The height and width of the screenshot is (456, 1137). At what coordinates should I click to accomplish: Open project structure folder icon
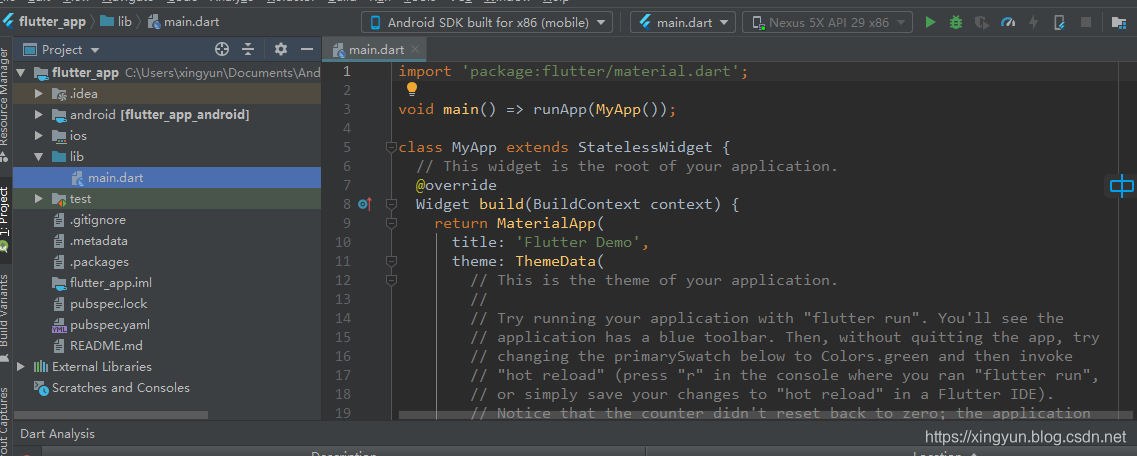1119,22
